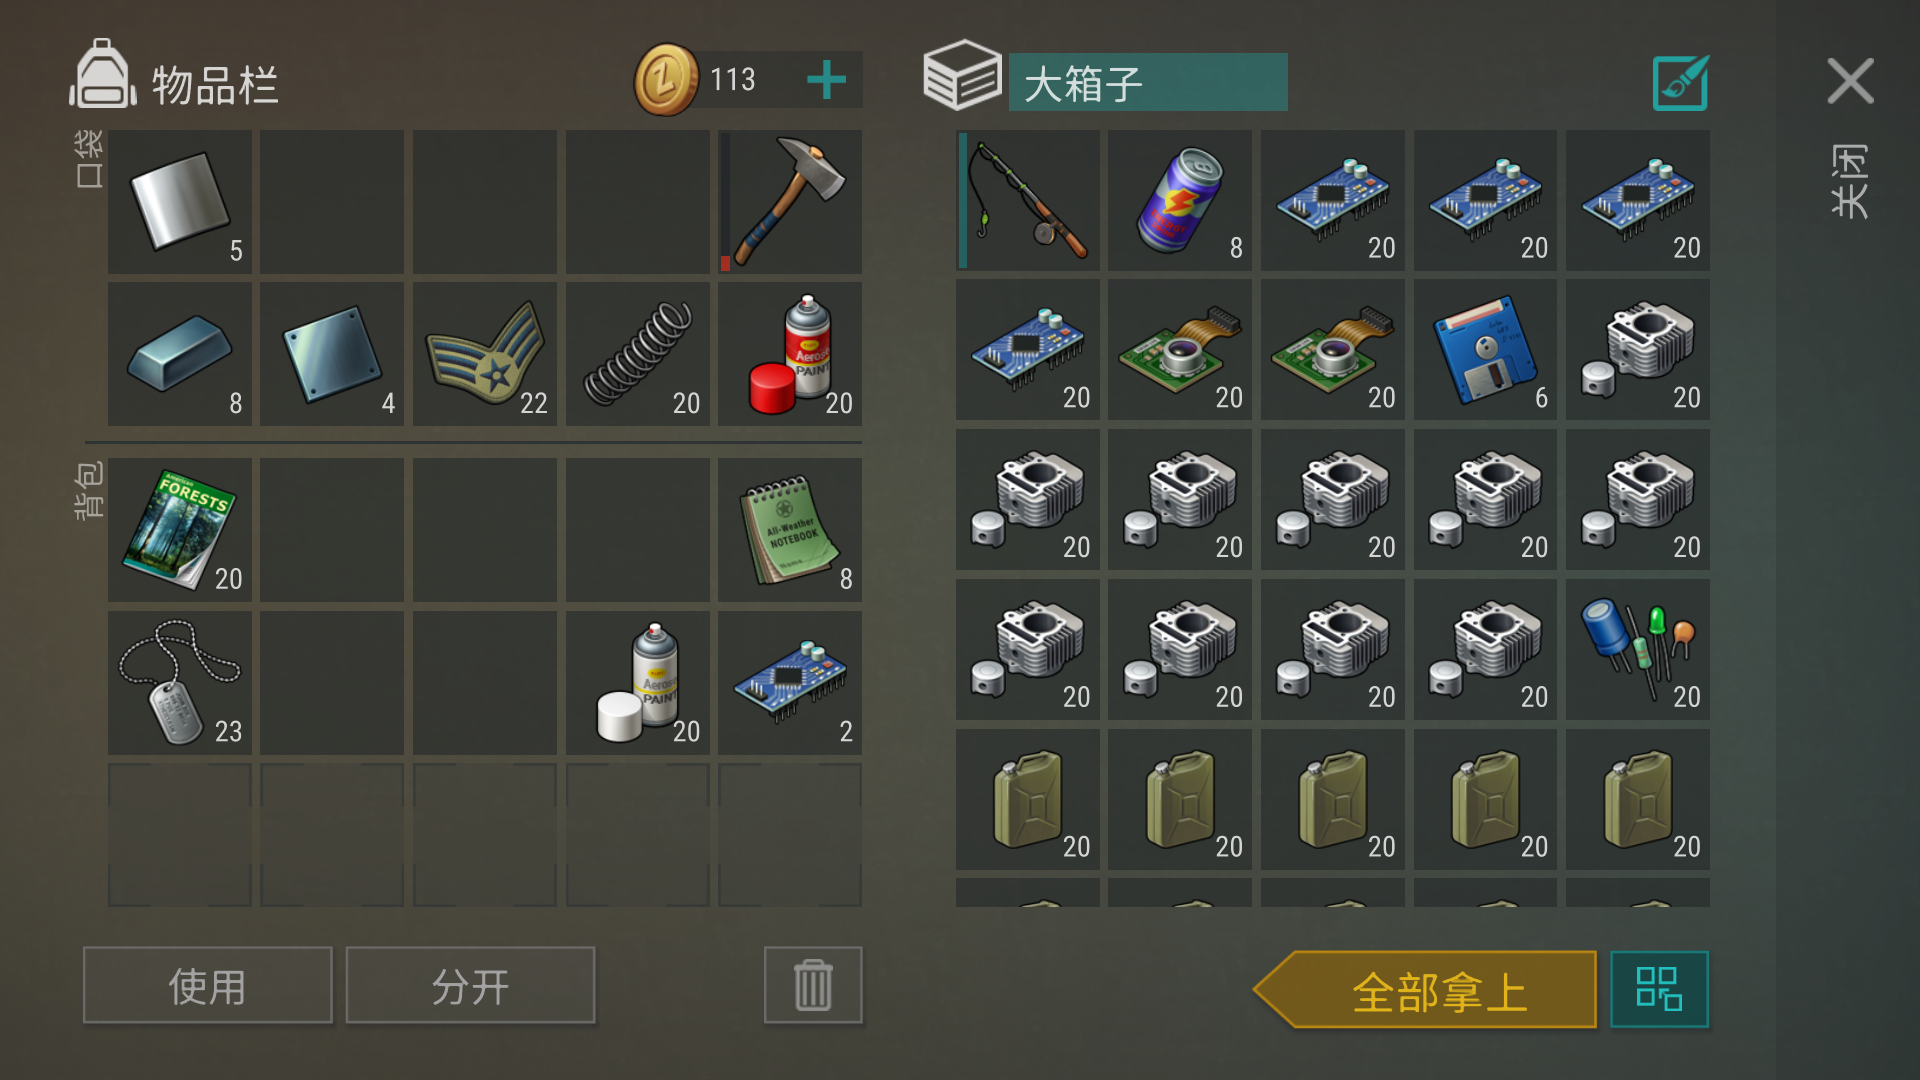Close the inventory with the X
The height and width of the screenshot is (1080, 1920).
[1851, 81]
